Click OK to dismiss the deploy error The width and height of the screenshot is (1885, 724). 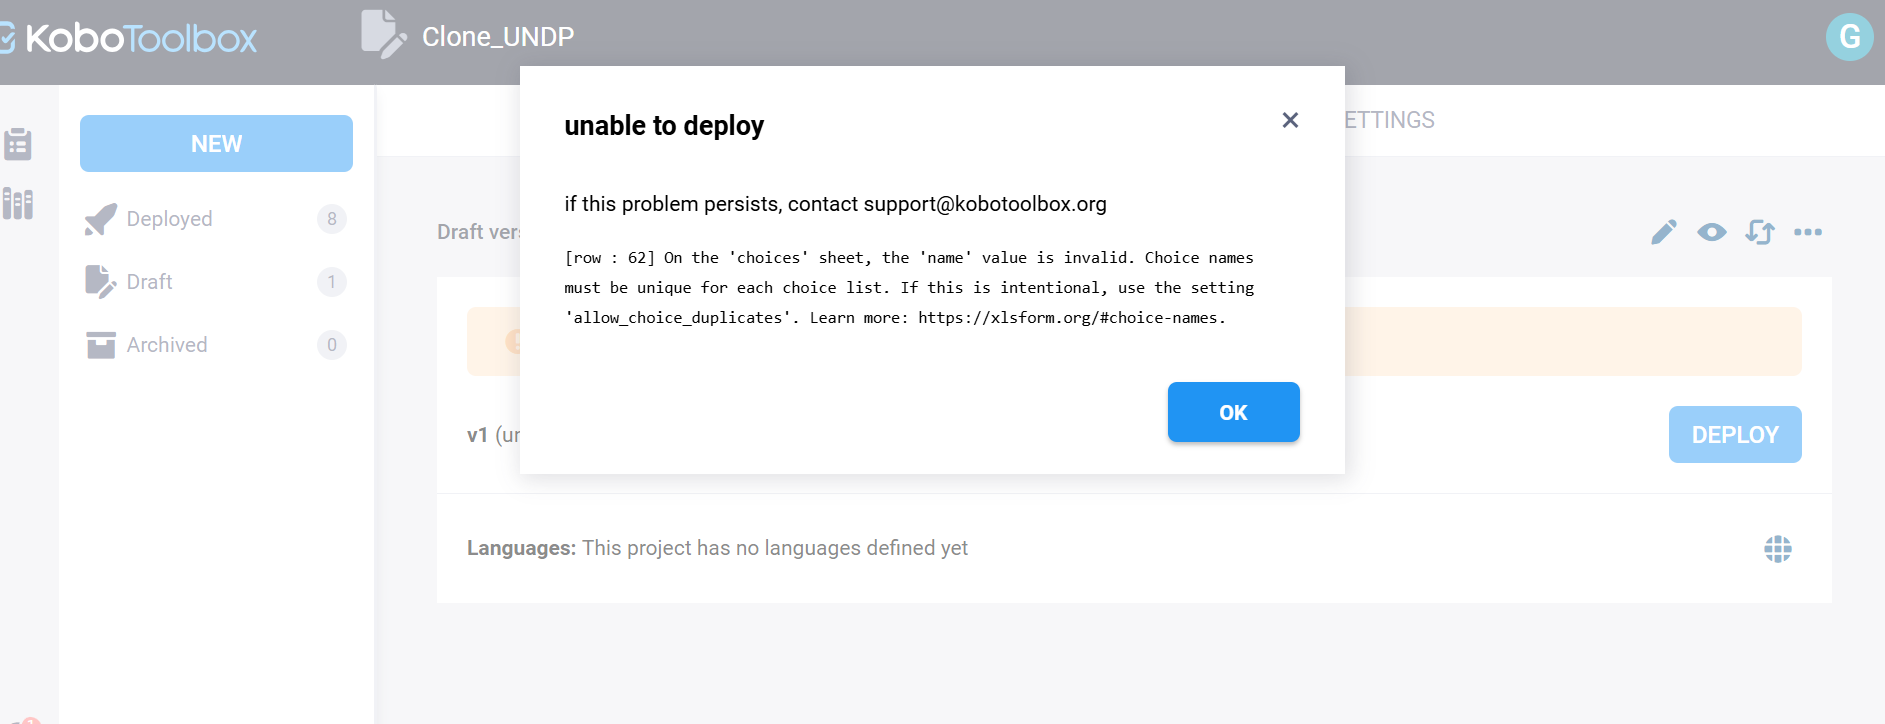click(x=1233, y=412)
